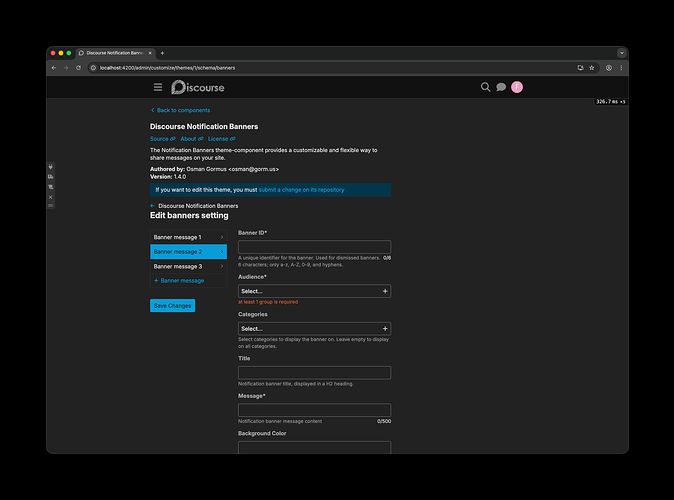Image resolution: width=674 pixels, height=500 pixels.
Task: Open a new browser tab
Action: coord(162,53)
